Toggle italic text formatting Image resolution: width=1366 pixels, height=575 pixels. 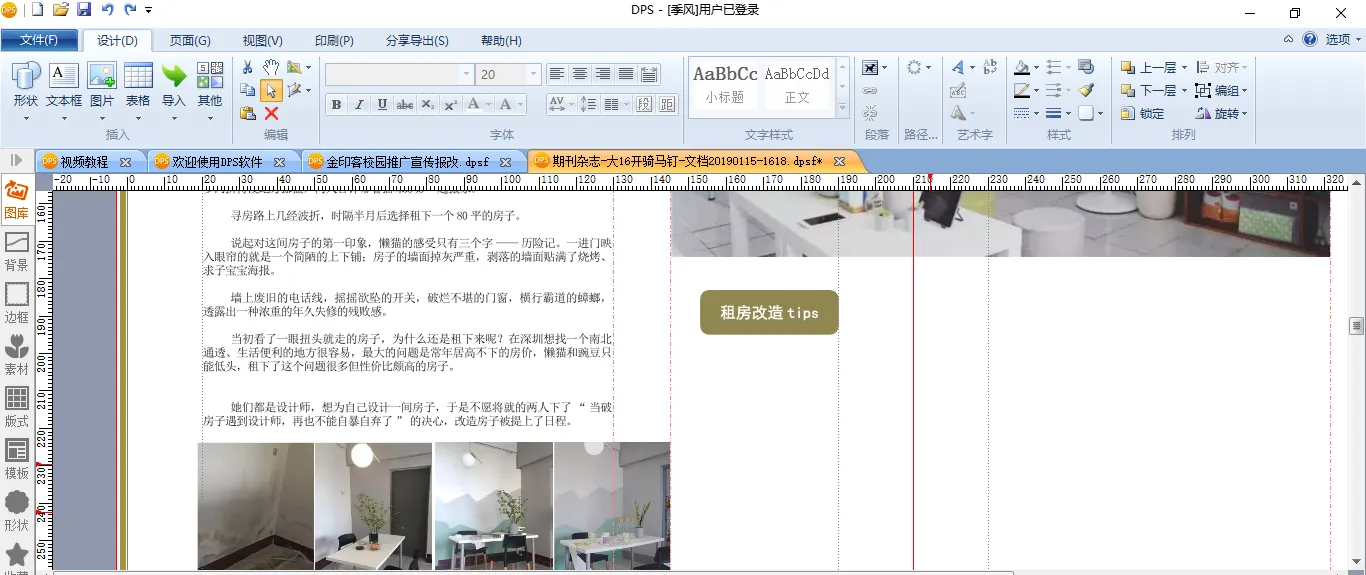click(359, 105)
